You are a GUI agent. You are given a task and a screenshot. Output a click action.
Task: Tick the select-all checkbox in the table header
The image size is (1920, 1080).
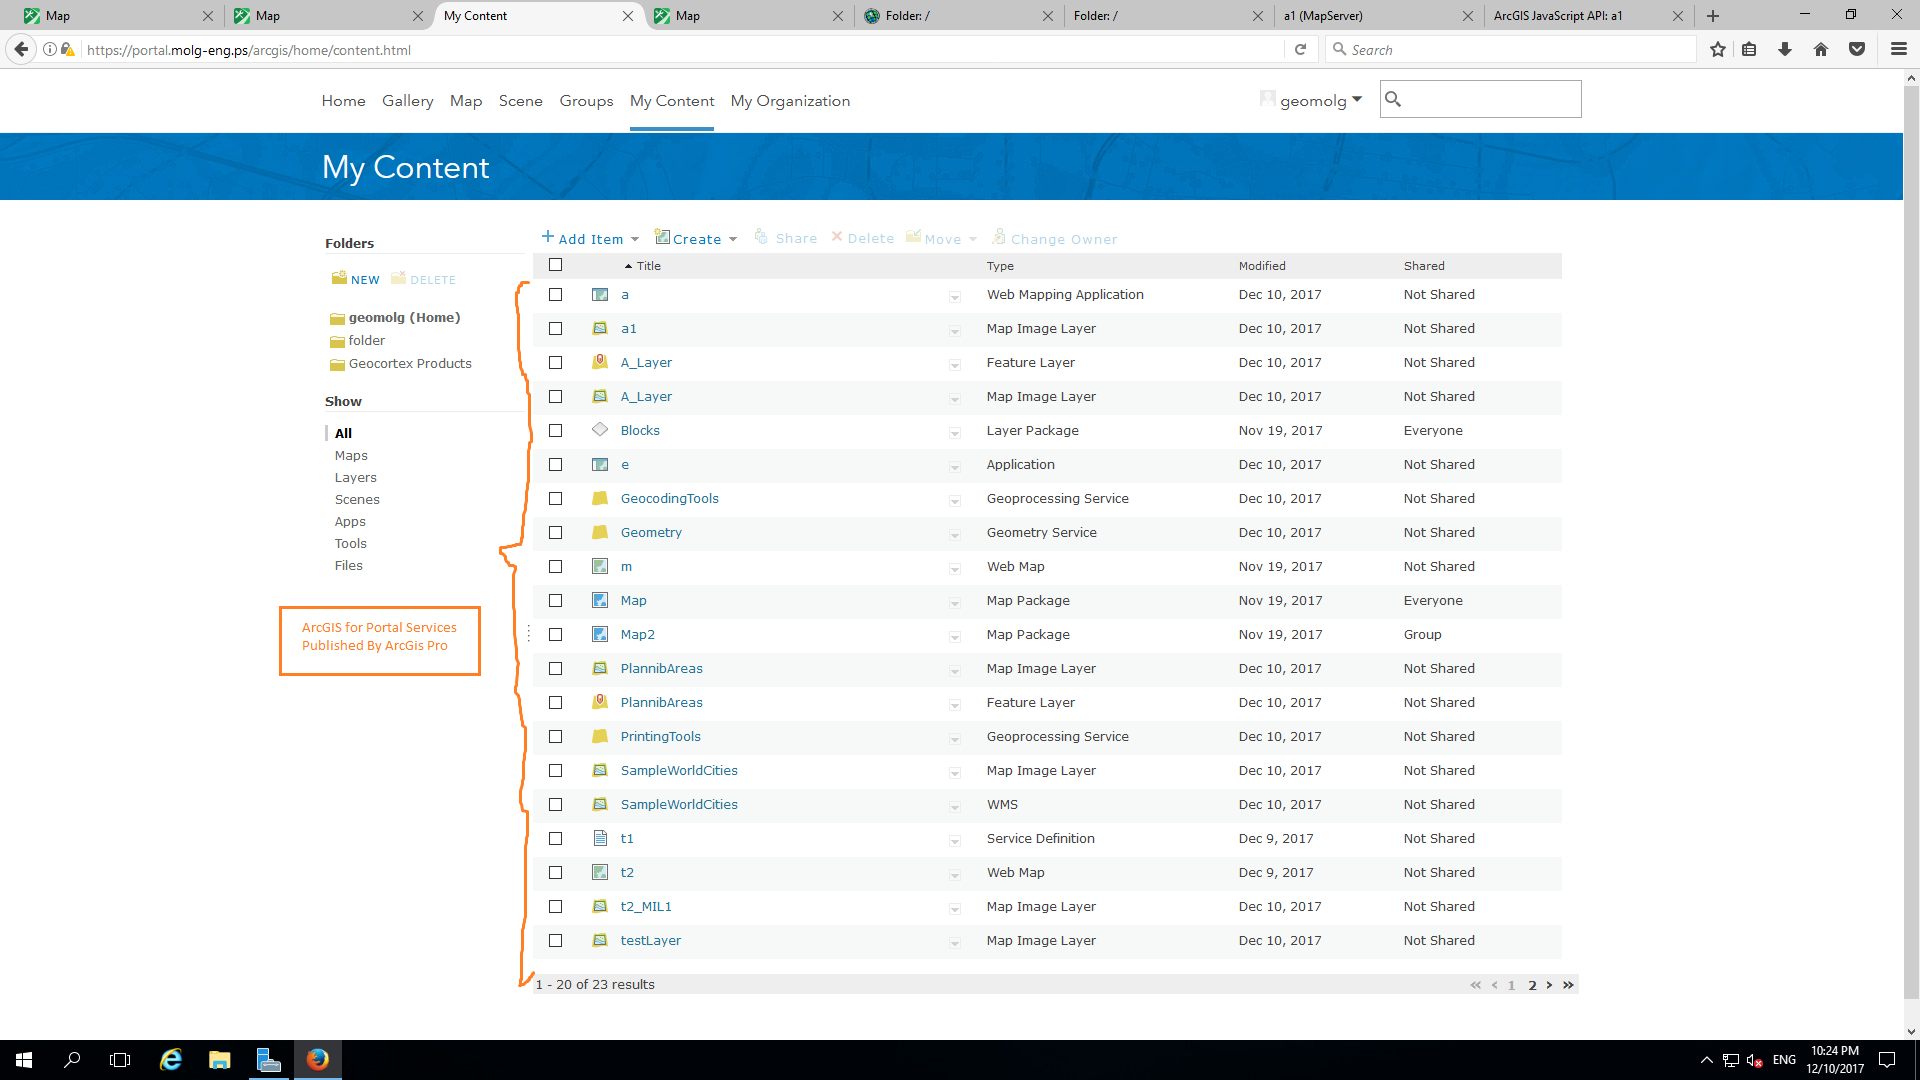coord(556,265)
